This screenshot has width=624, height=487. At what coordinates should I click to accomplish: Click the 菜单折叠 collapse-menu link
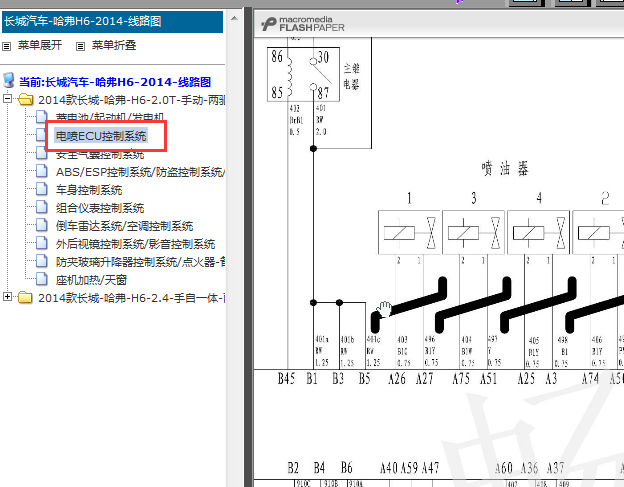[x=114, y=45]
